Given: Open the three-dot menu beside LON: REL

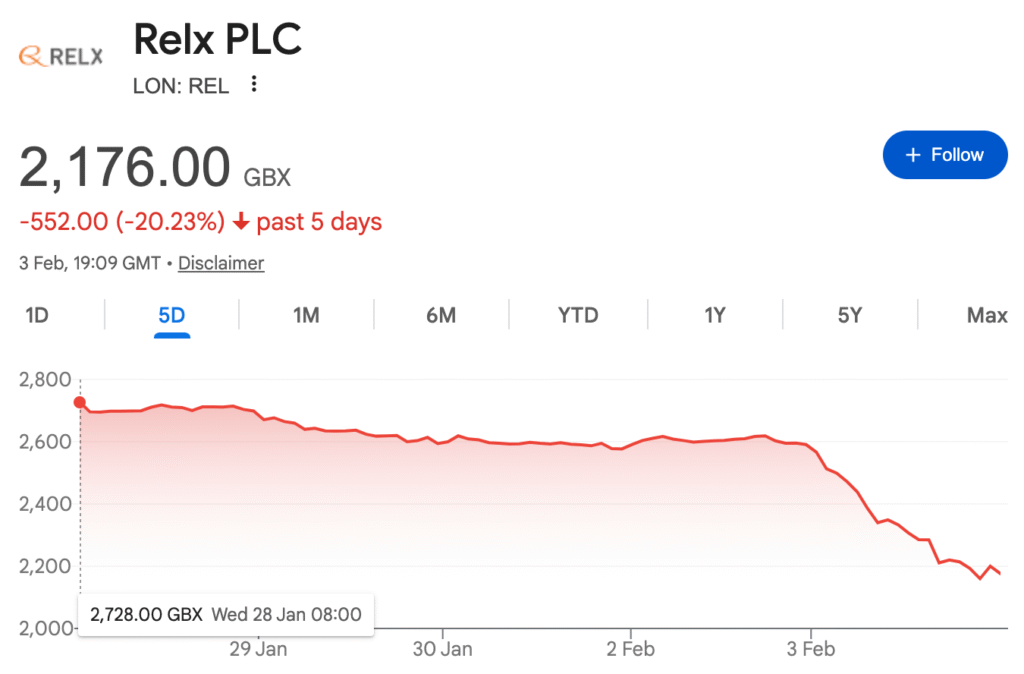Looking at the screenshot, I should pyautogui.click(x=254, y=85).
